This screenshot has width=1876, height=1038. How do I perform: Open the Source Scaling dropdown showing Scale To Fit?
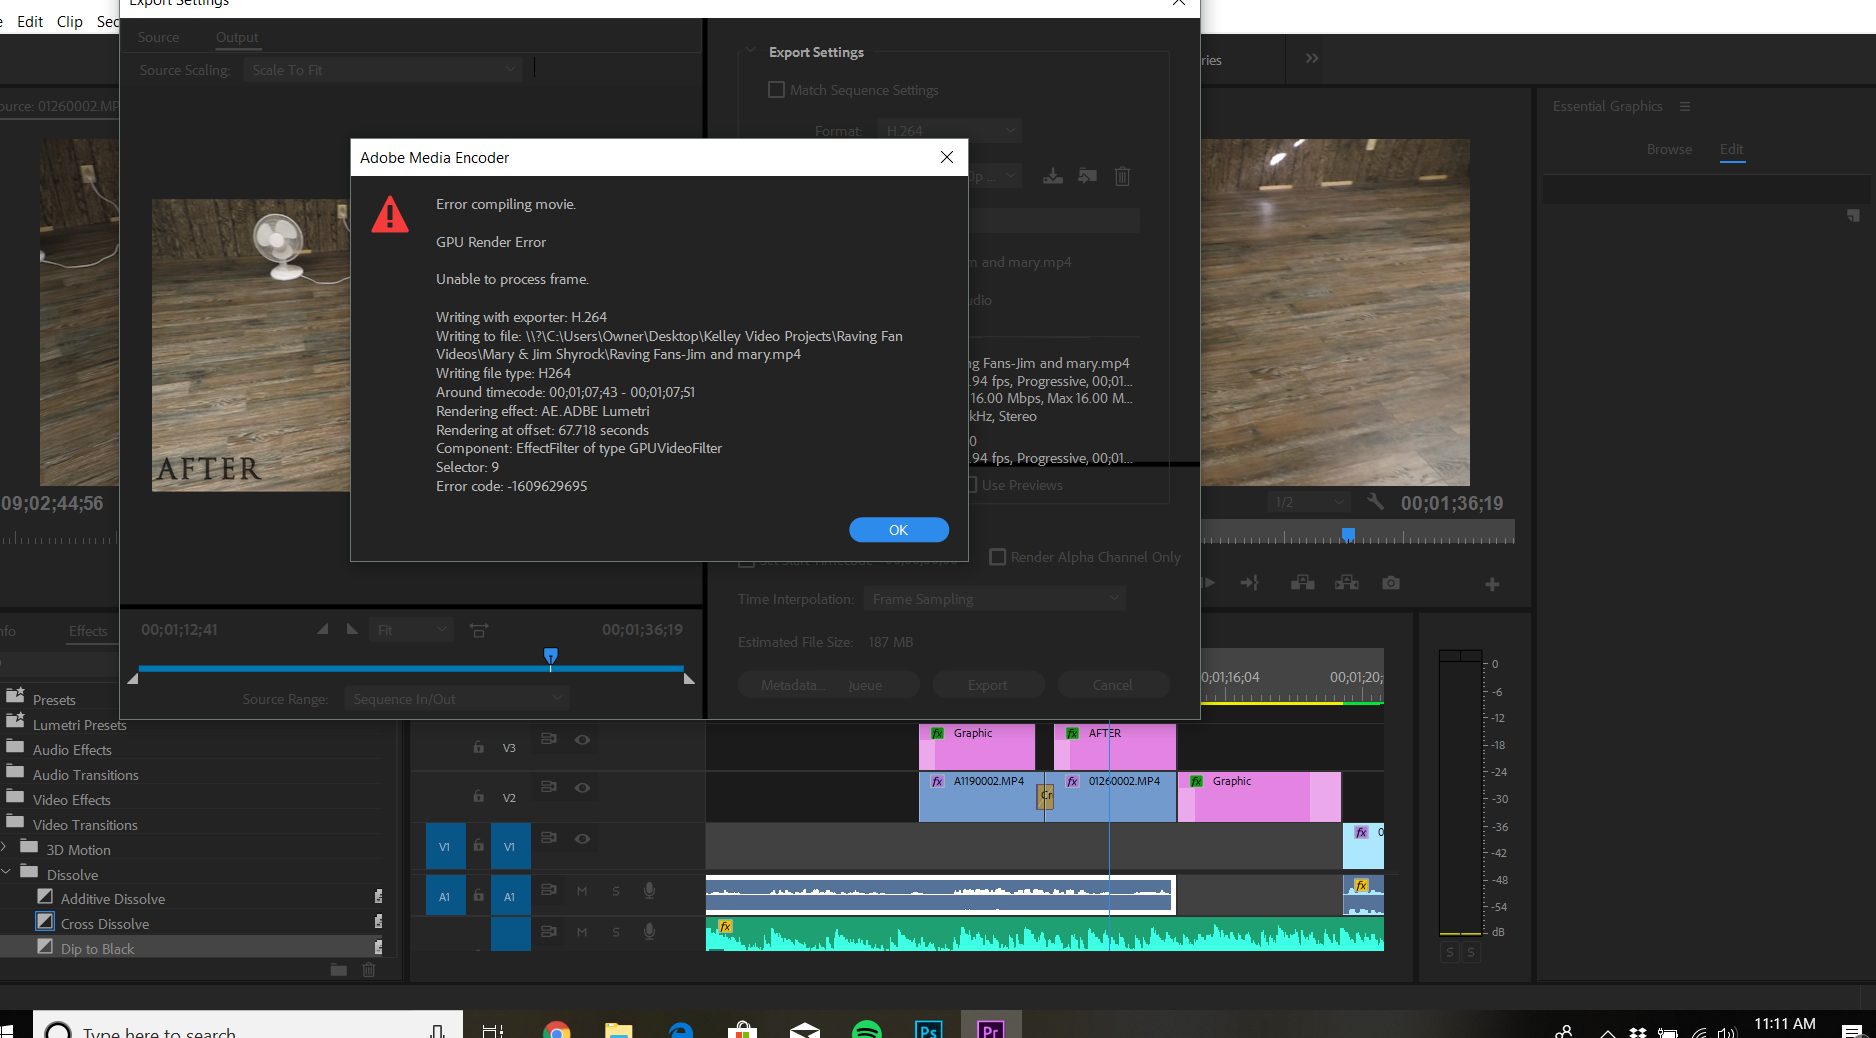(383, 69)
